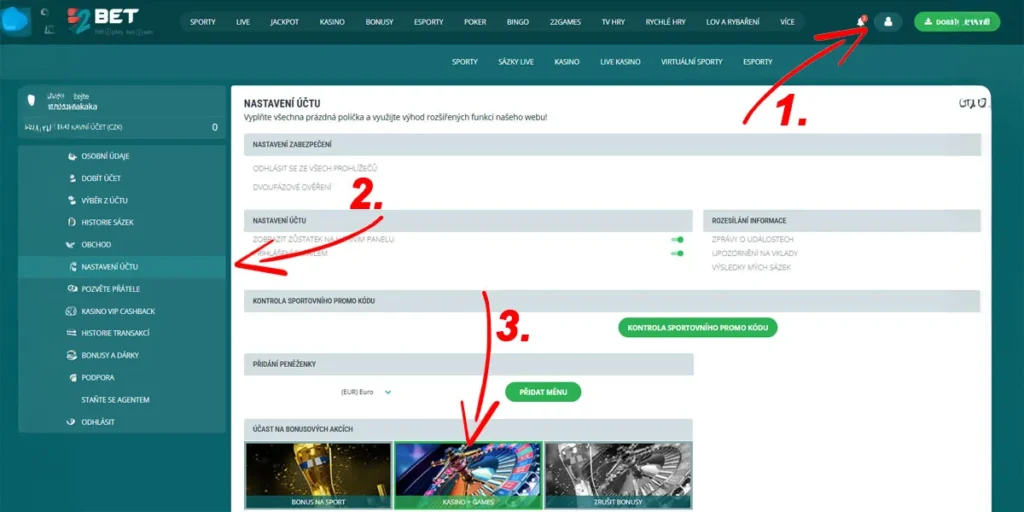
Task: Click the Nastavení zabezpečení section header
Action: coord(613,144)
